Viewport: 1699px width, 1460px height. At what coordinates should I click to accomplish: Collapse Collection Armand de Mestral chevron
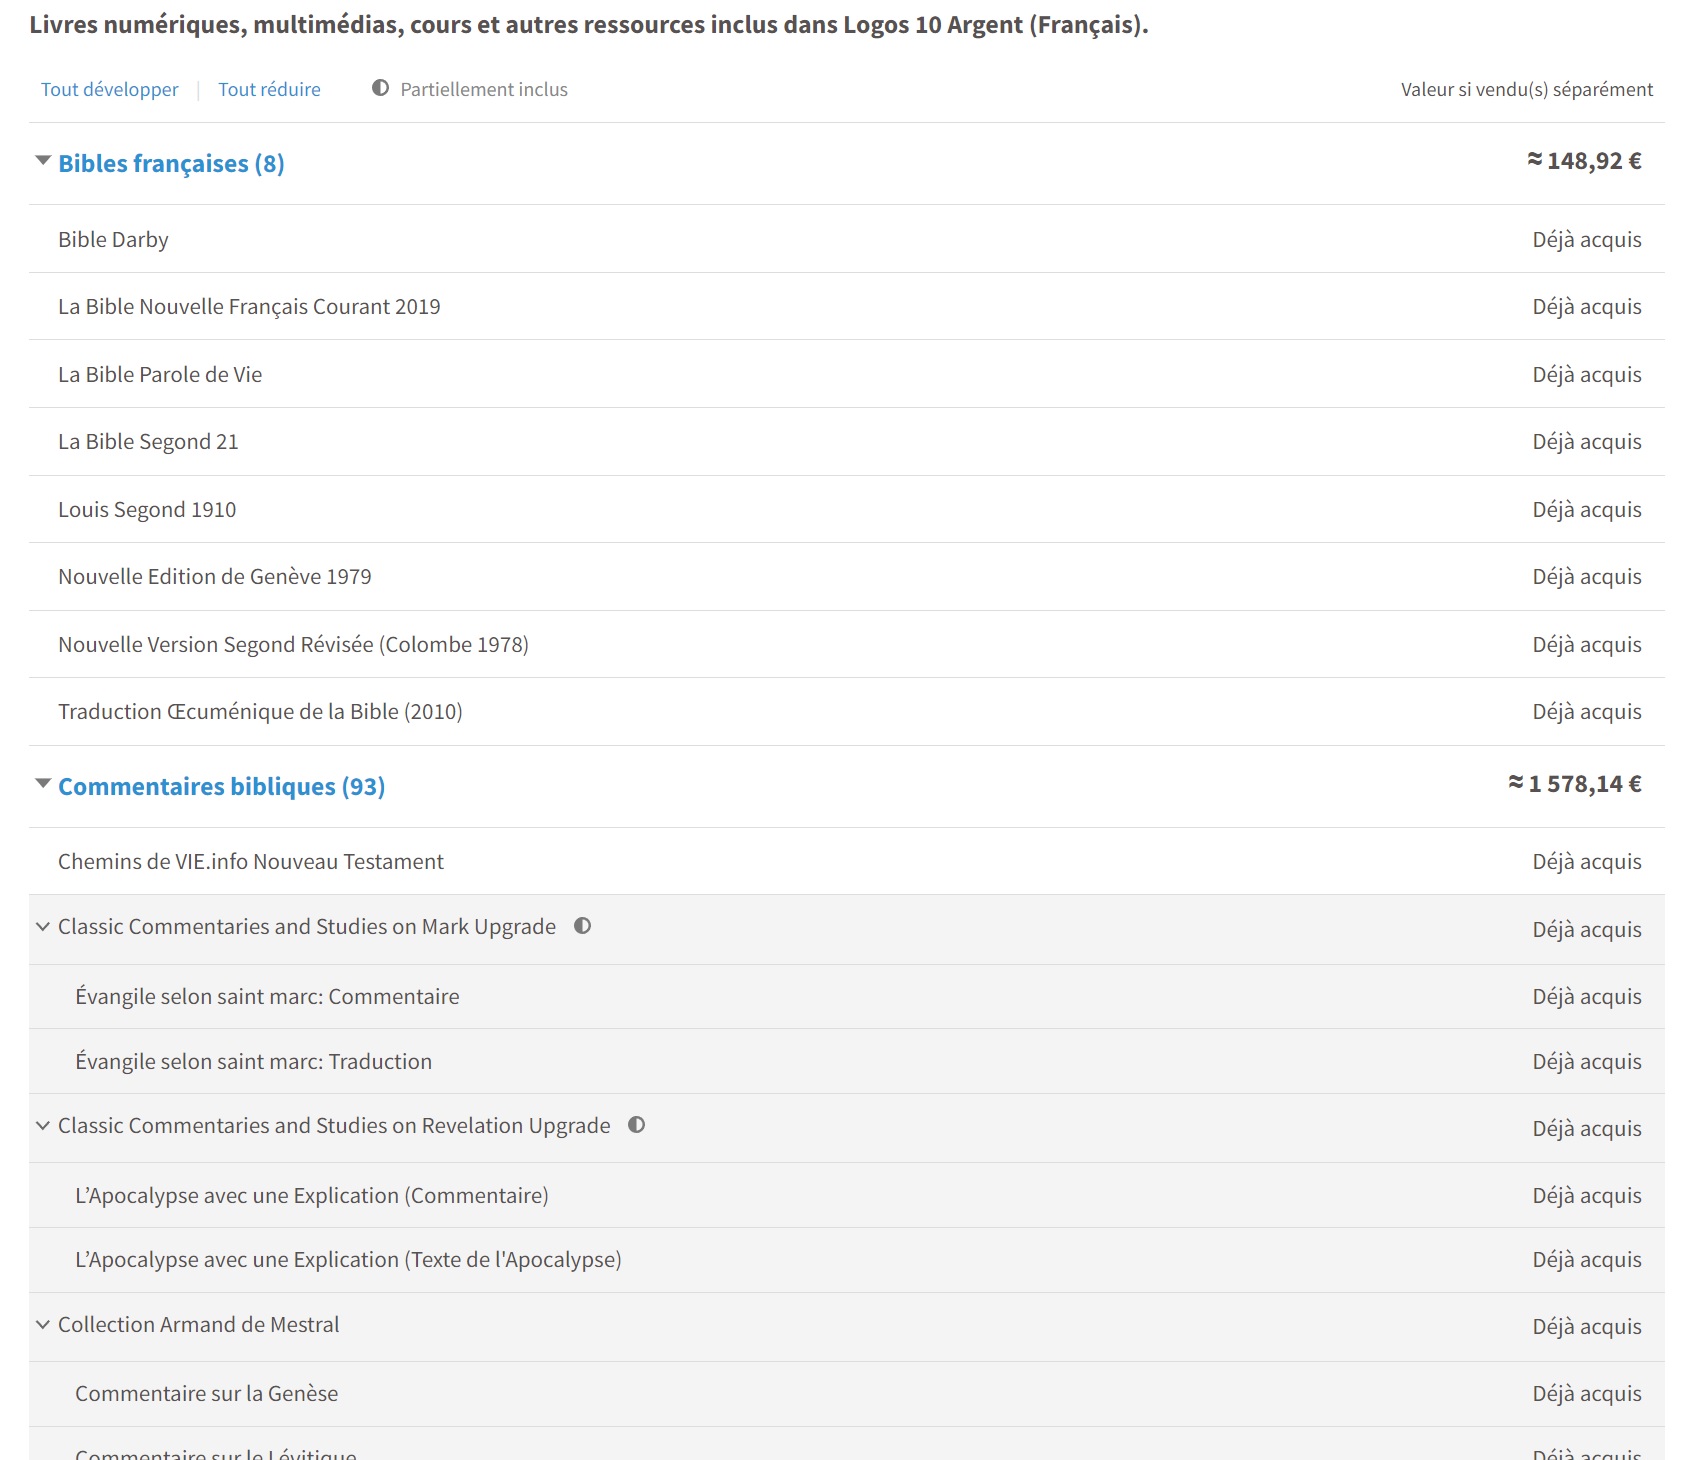coord(43,1325)
